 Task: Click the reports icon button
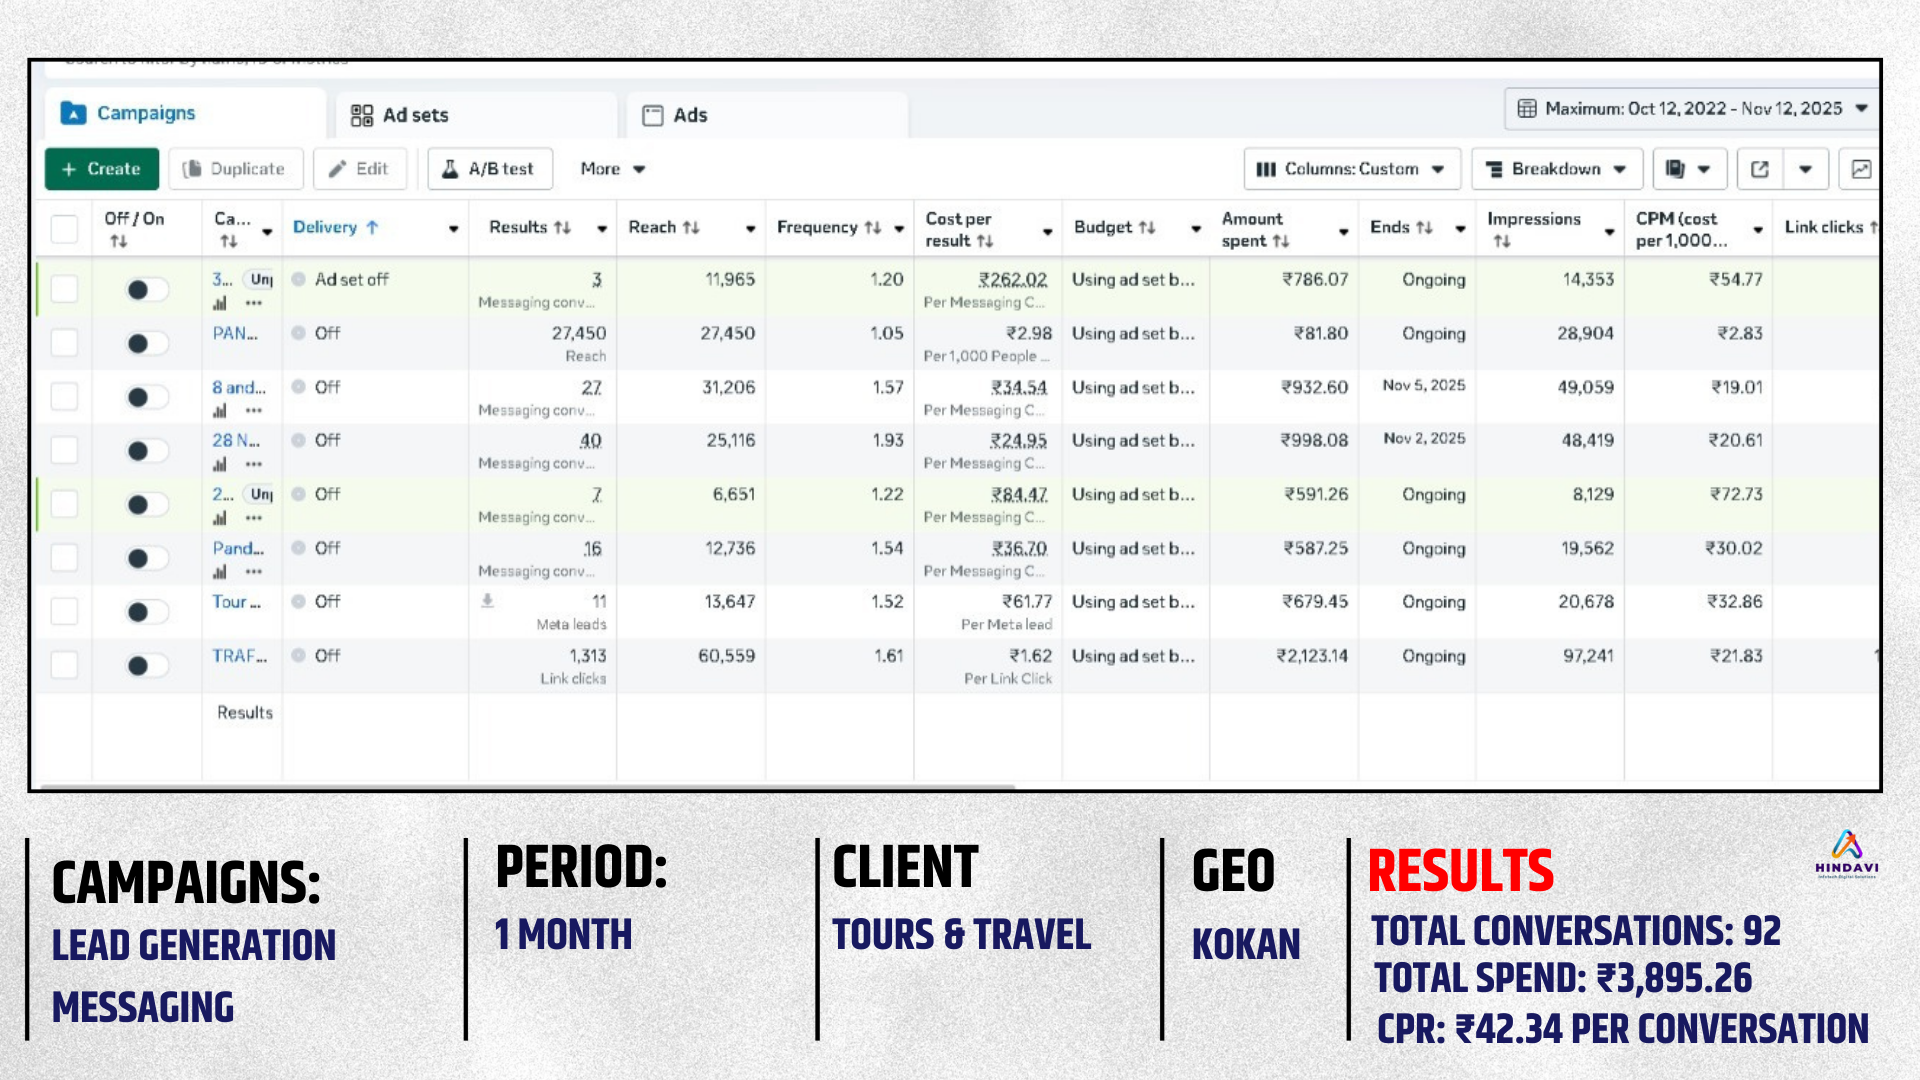pyautogui.click(x=1676, y=169)
